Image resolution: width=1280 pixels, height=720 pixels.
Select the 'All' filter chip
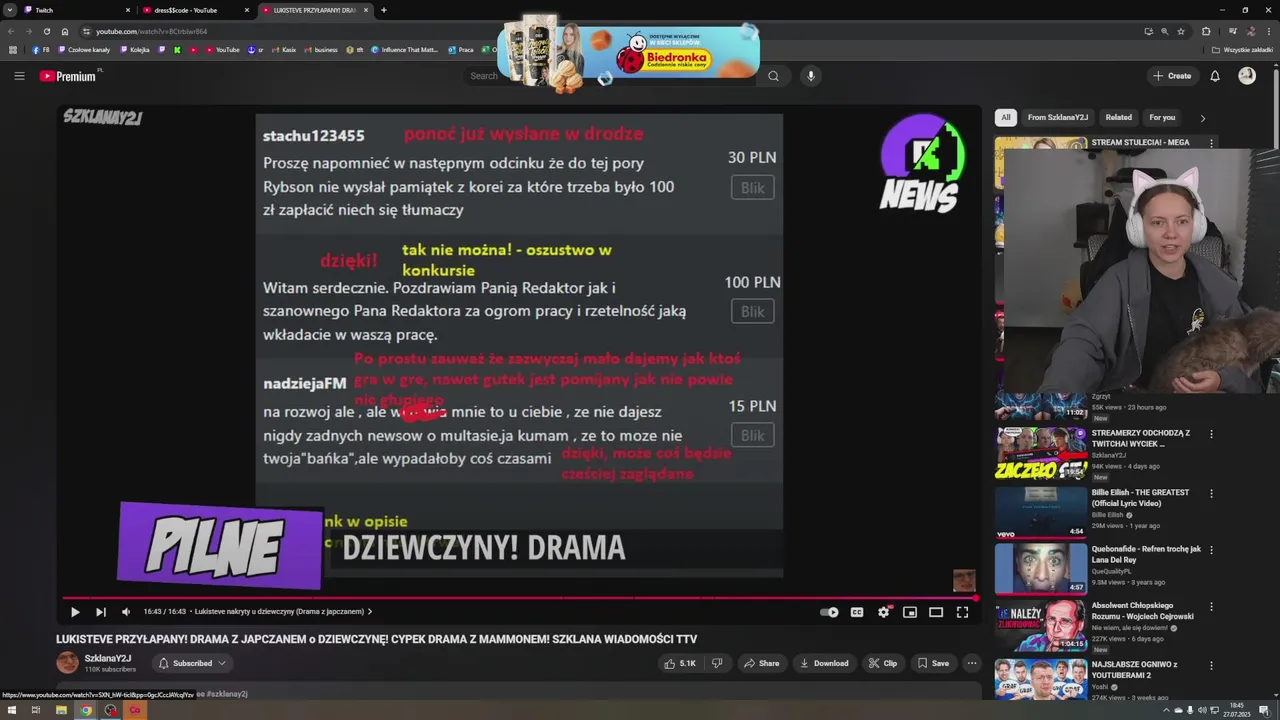(1006, 117)
